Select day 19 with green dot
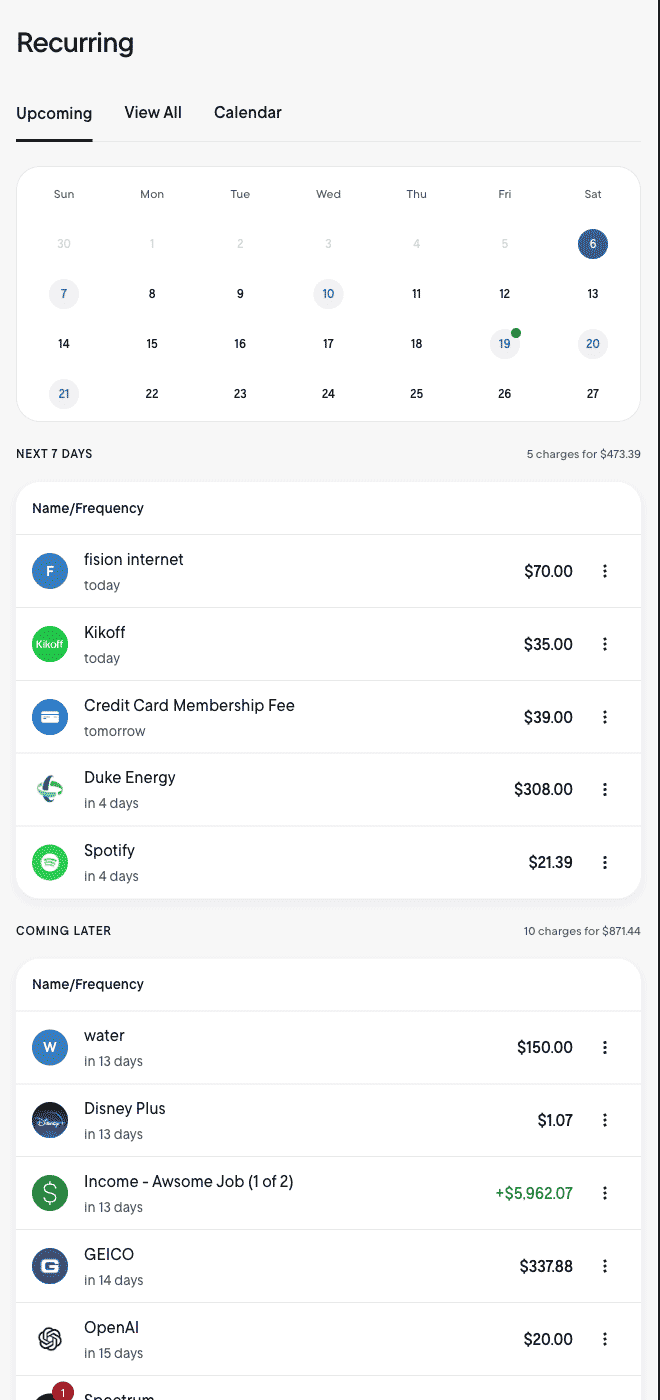 [x=504, y=344]
